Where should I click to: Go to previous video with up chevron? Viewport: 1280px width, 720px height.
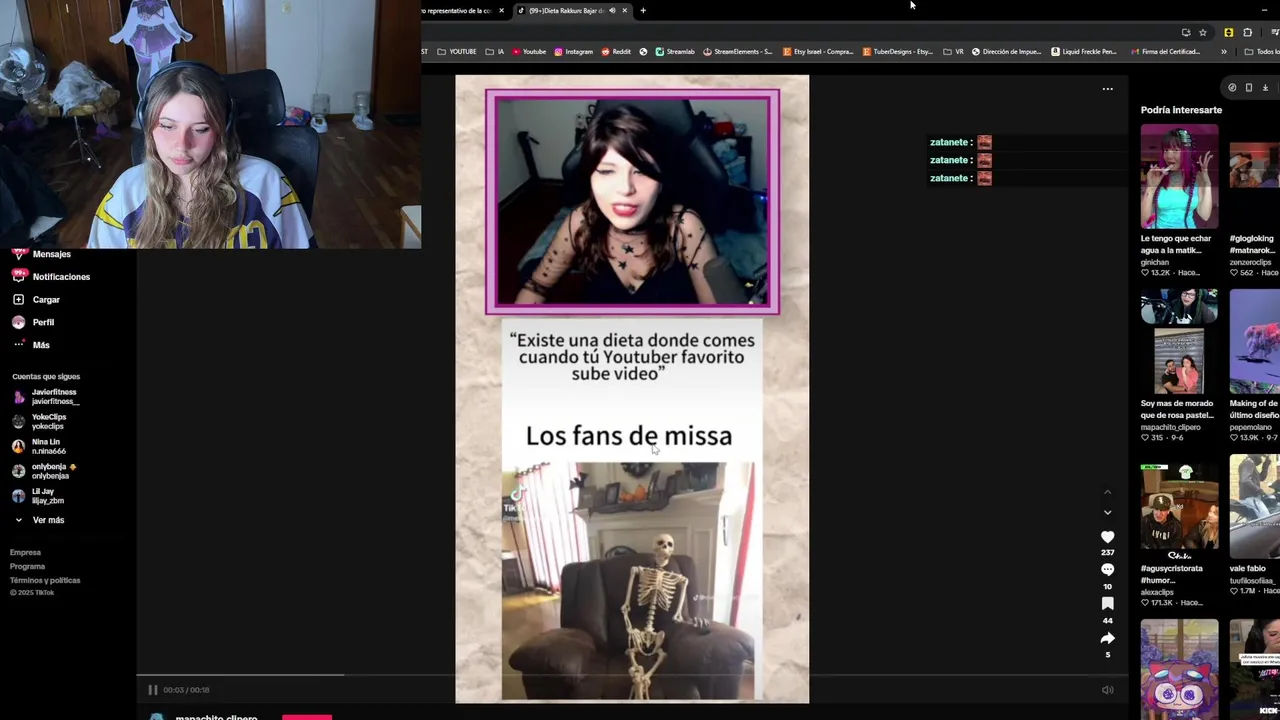pyautogui.click(x=1107, y=492)
